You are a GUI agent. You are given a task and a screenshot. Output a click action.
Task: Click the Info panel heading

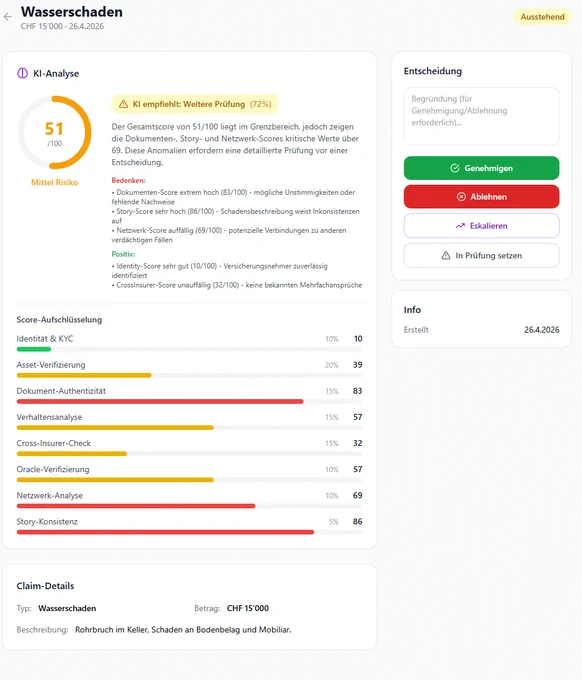pyautogui.click(x=412, y=310)
